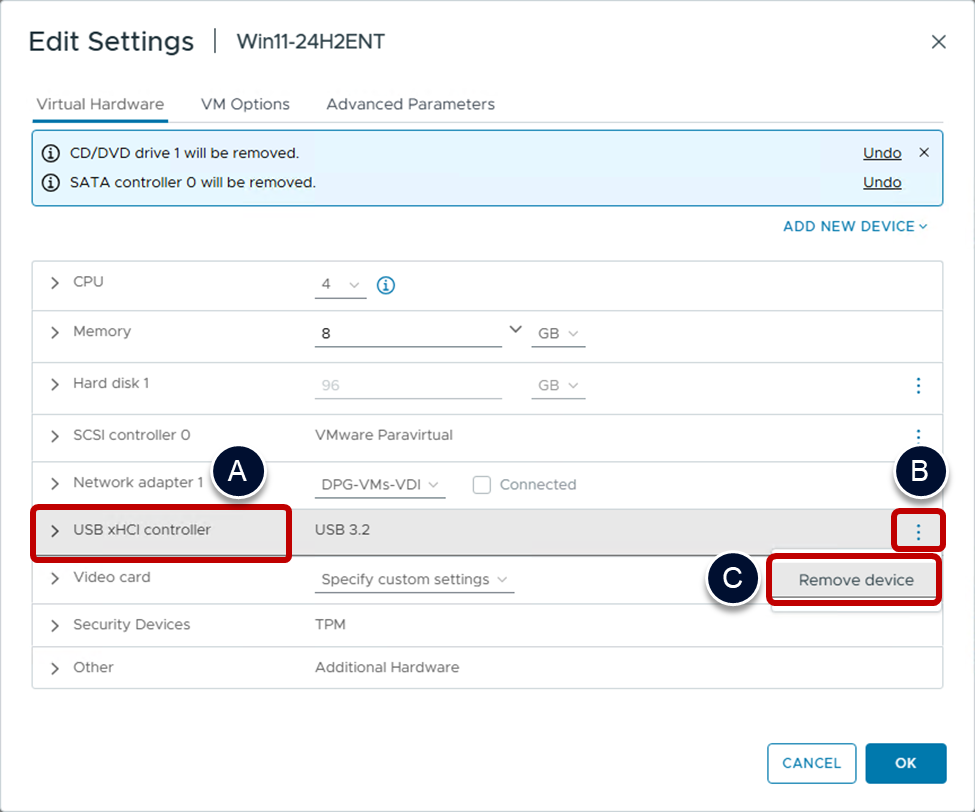Click into the Memory size field

click(x=408, y=334)
